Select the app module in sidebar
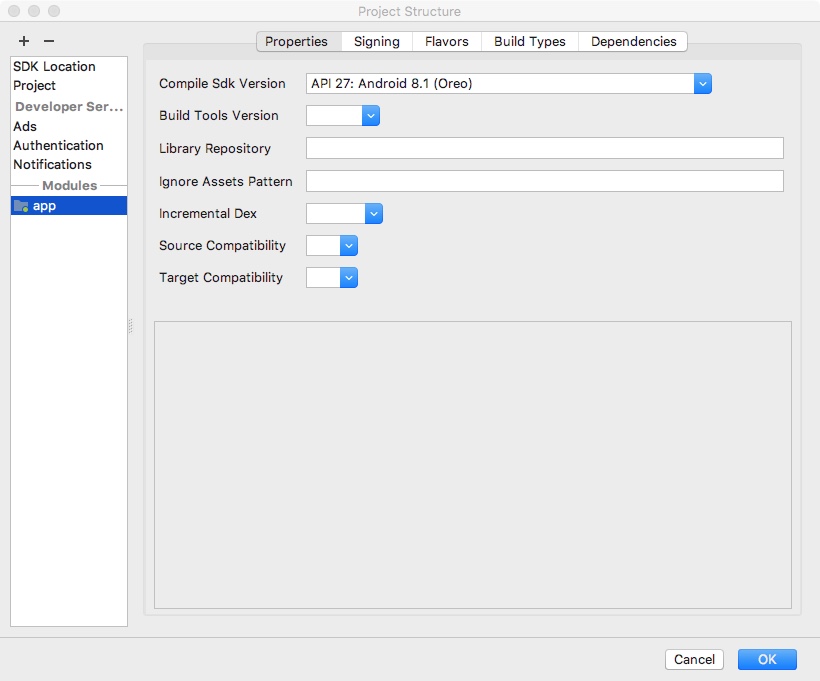The width and height of the screenshot is (820, 681). [x=44, y=206]
